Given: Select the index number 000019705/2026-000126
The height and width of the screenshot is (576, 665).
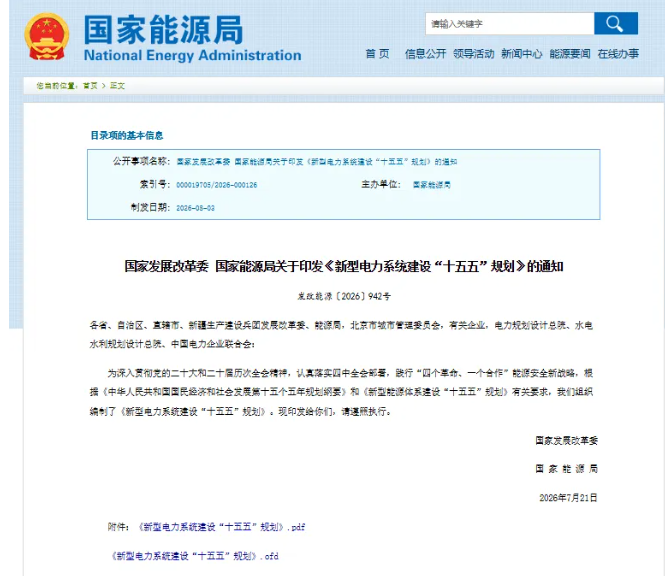Looking at the screenshot, I should coord(217,185).
